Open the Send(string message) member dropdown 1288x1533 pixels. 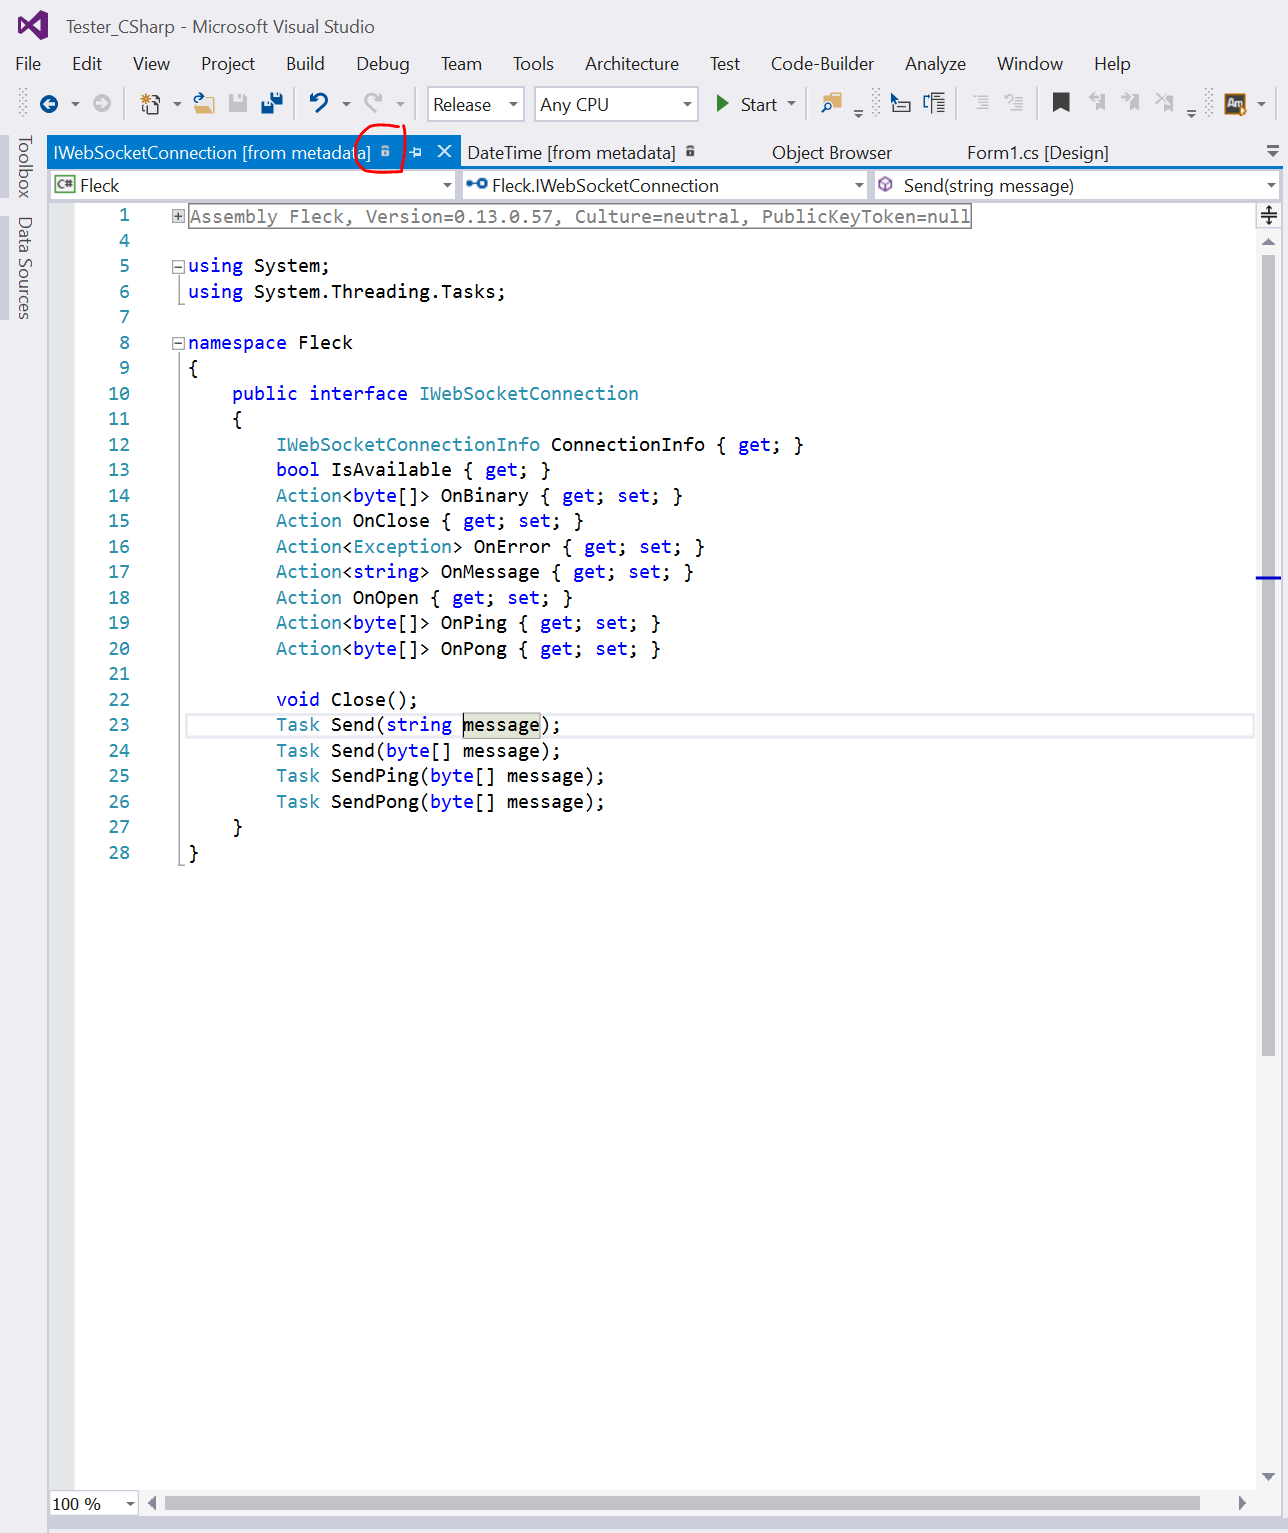[1077, 185]
